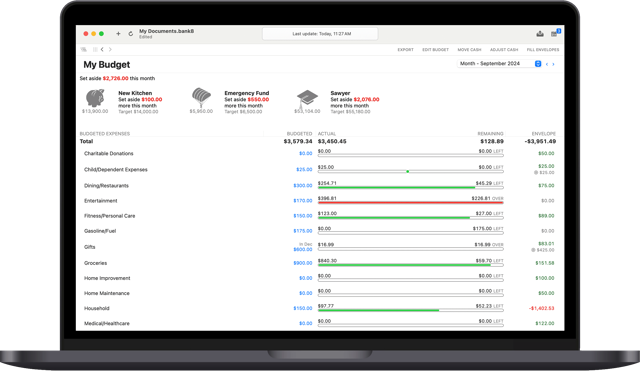The height and width of the screenshot is (371, 640).
Task: Click the Total envelope -$3,951.49 value
Action: click(x=540, y=141)
